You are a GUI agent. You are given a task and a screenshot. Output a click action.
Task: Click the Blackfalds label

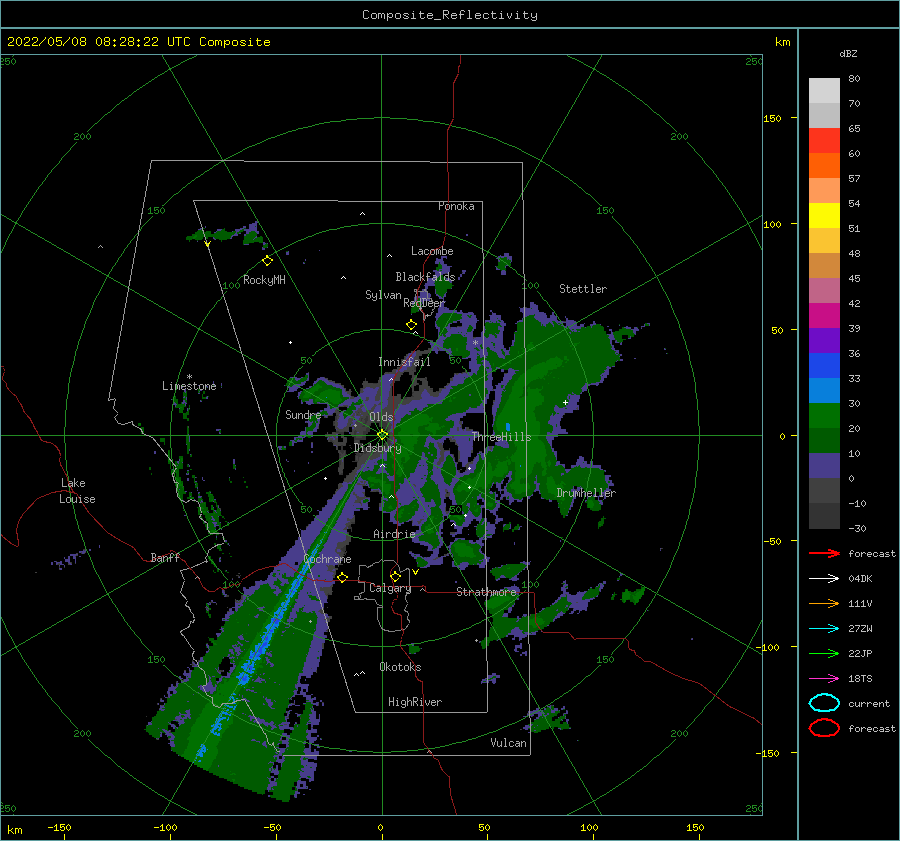tap(425, 277)
